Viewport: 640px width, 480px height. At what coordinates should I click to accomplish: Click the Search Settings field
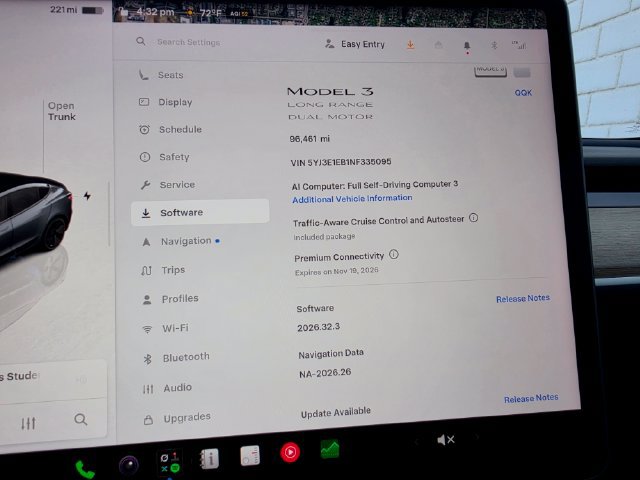click(x=189, y=42)
